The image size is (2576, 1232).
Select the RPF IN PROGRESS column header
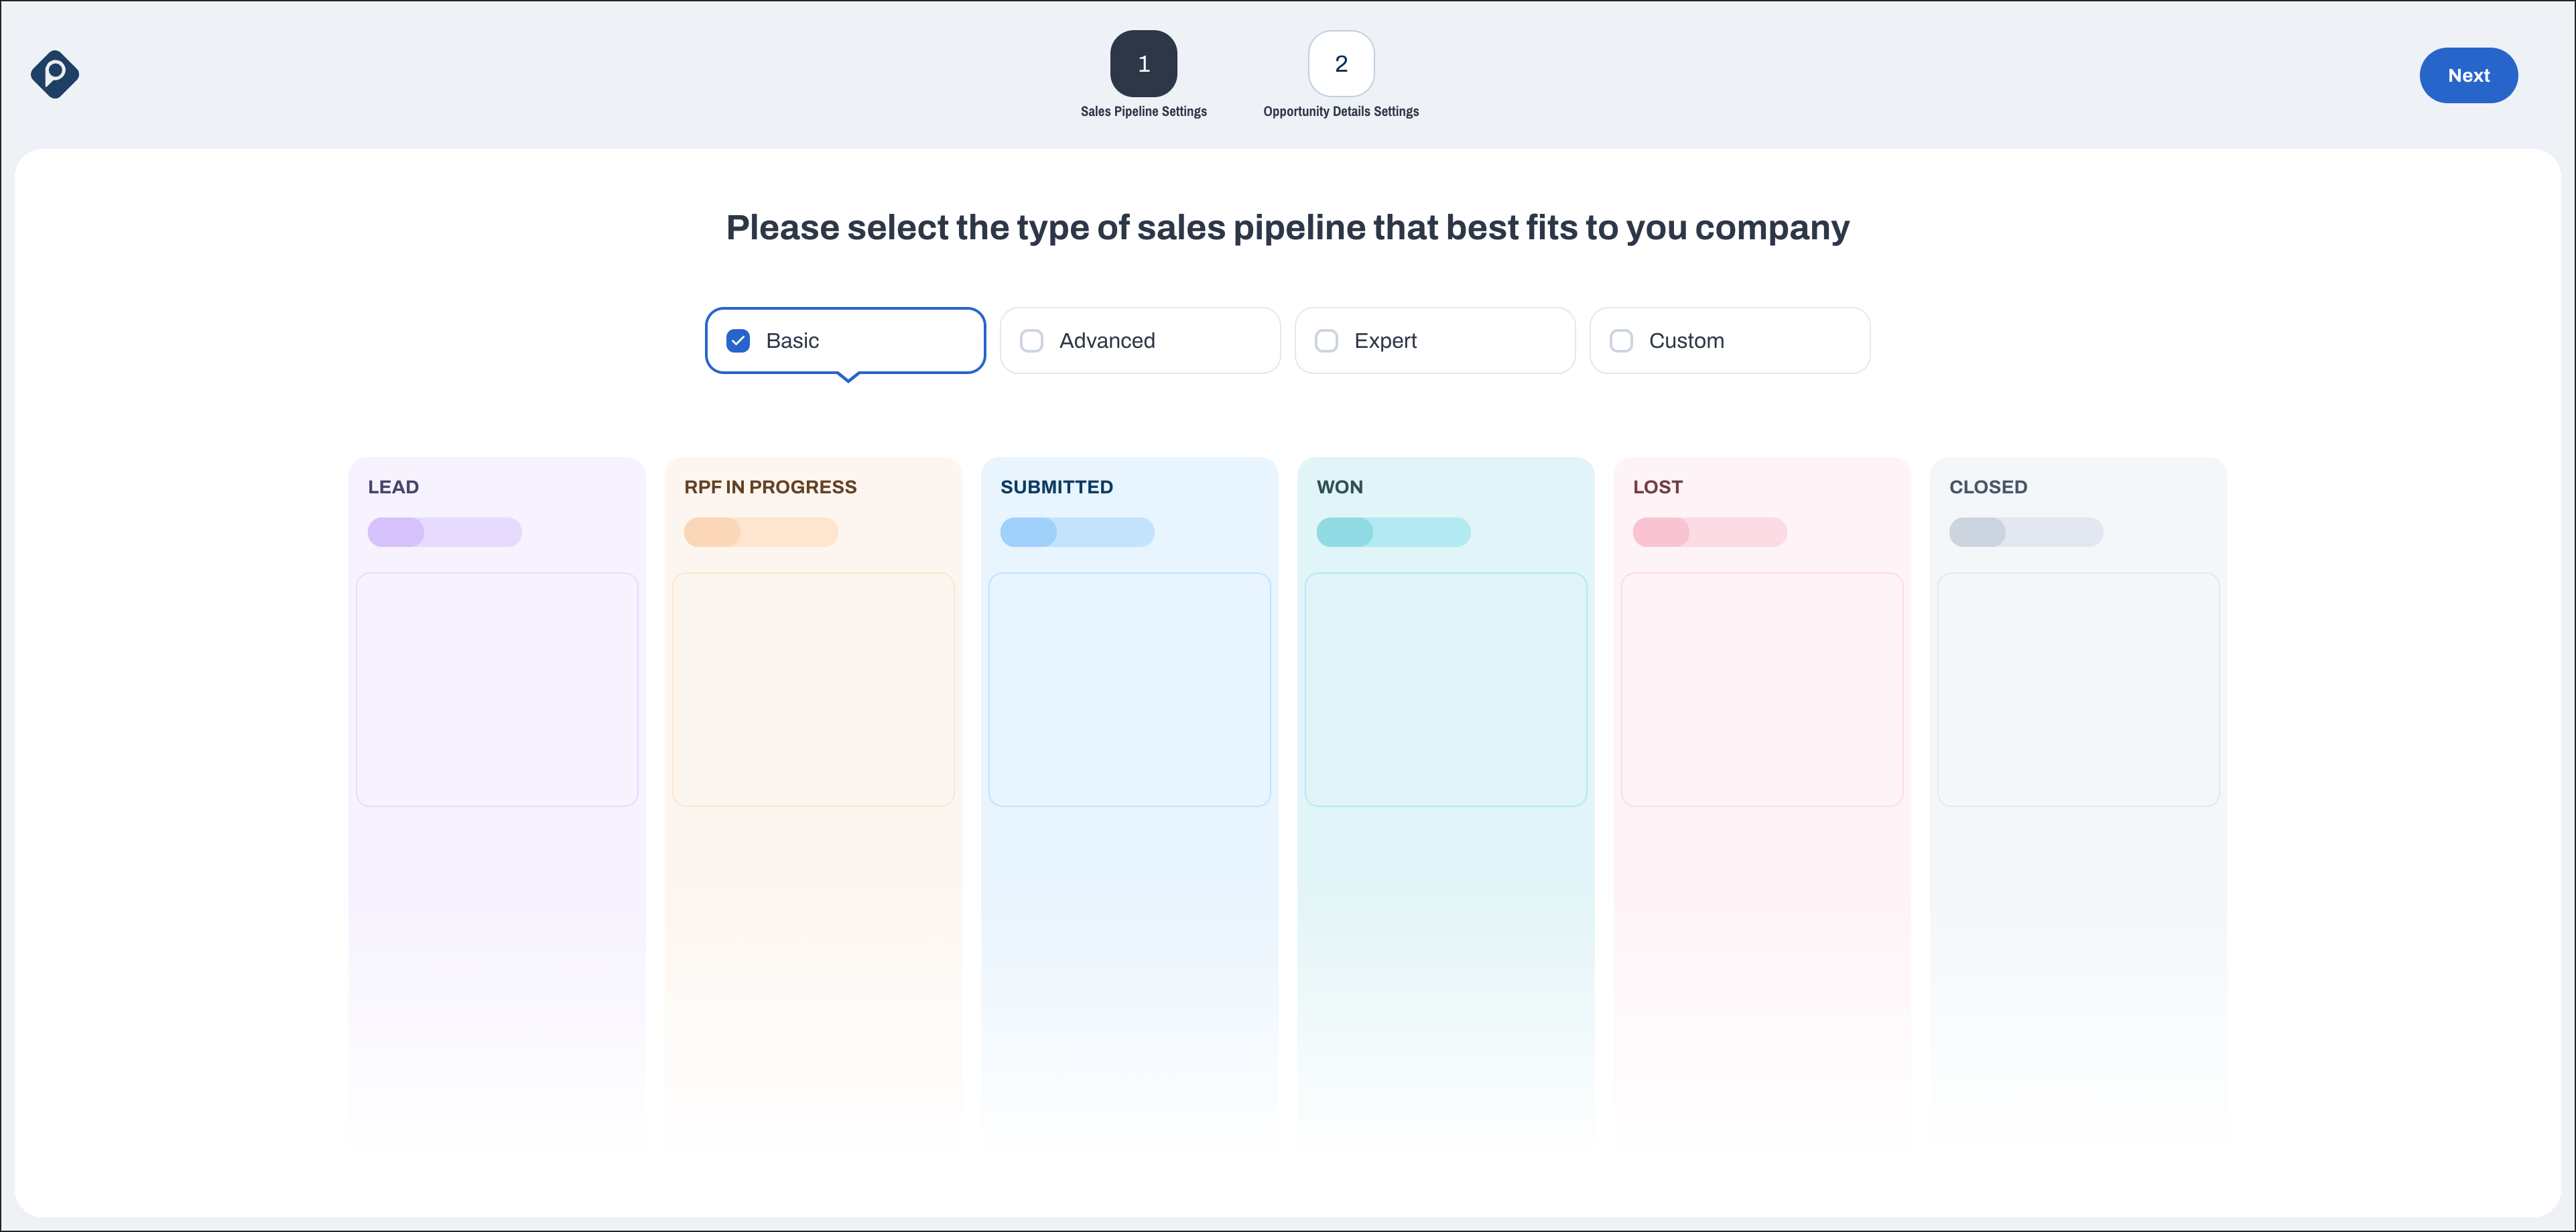(769, 486)
